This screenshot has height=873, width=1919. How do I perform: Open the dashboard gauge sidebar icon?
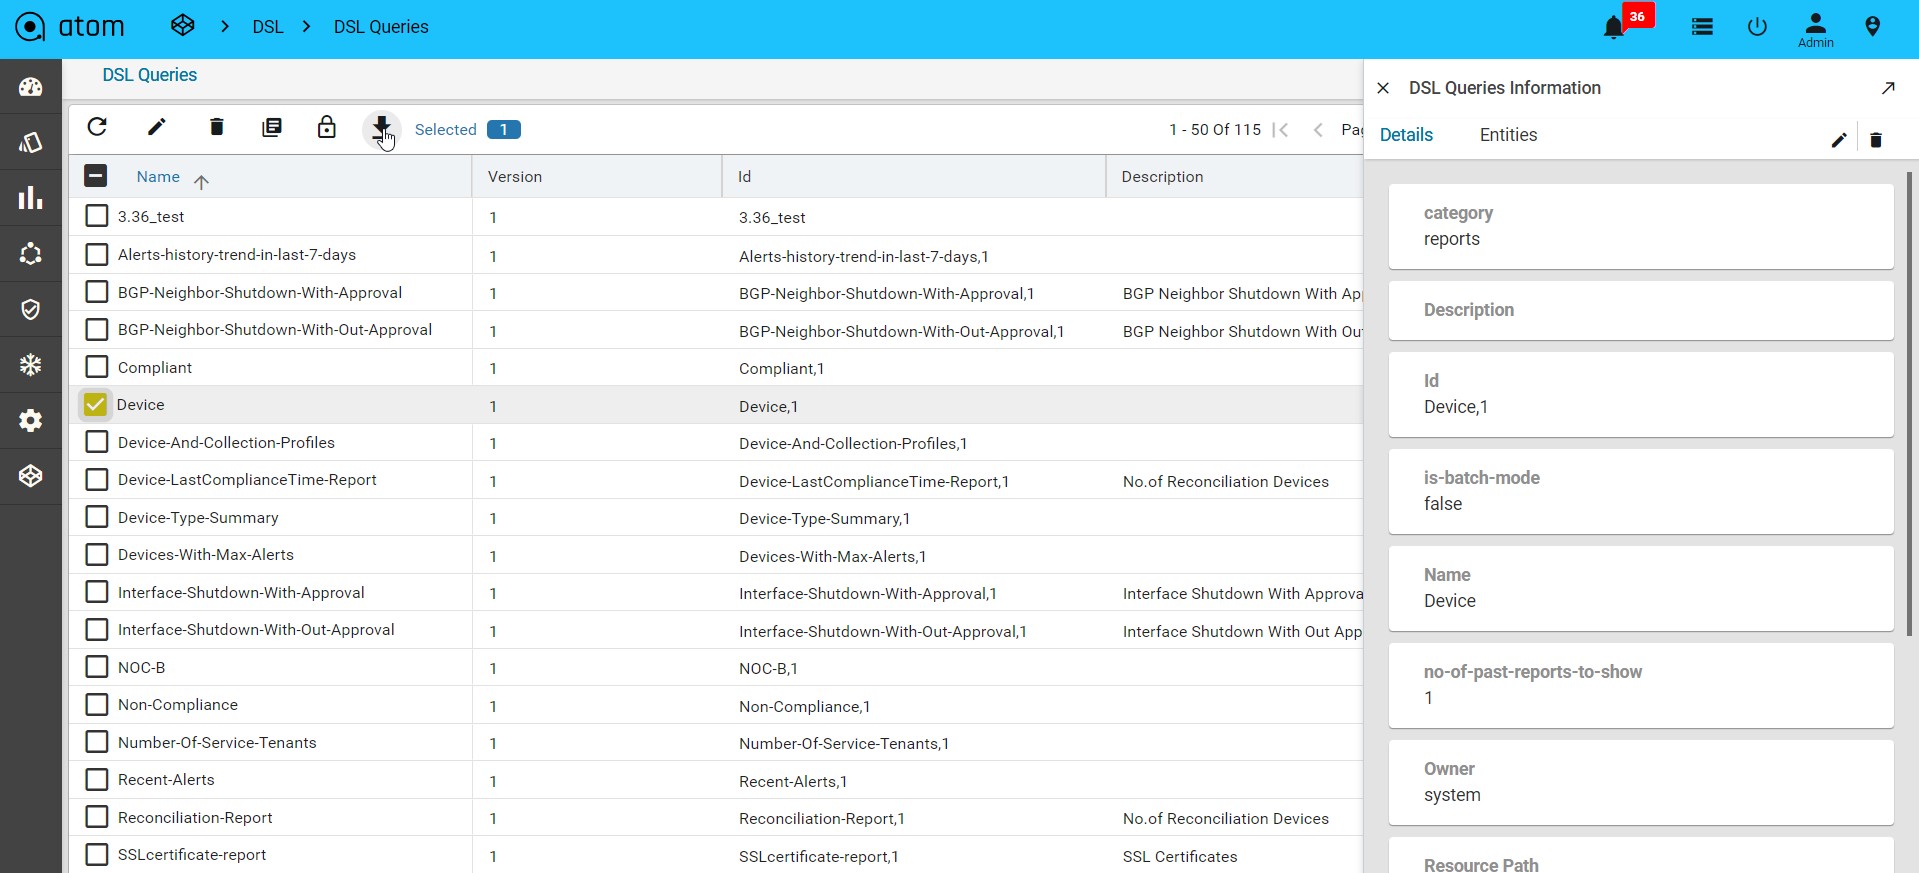[31, 87]
